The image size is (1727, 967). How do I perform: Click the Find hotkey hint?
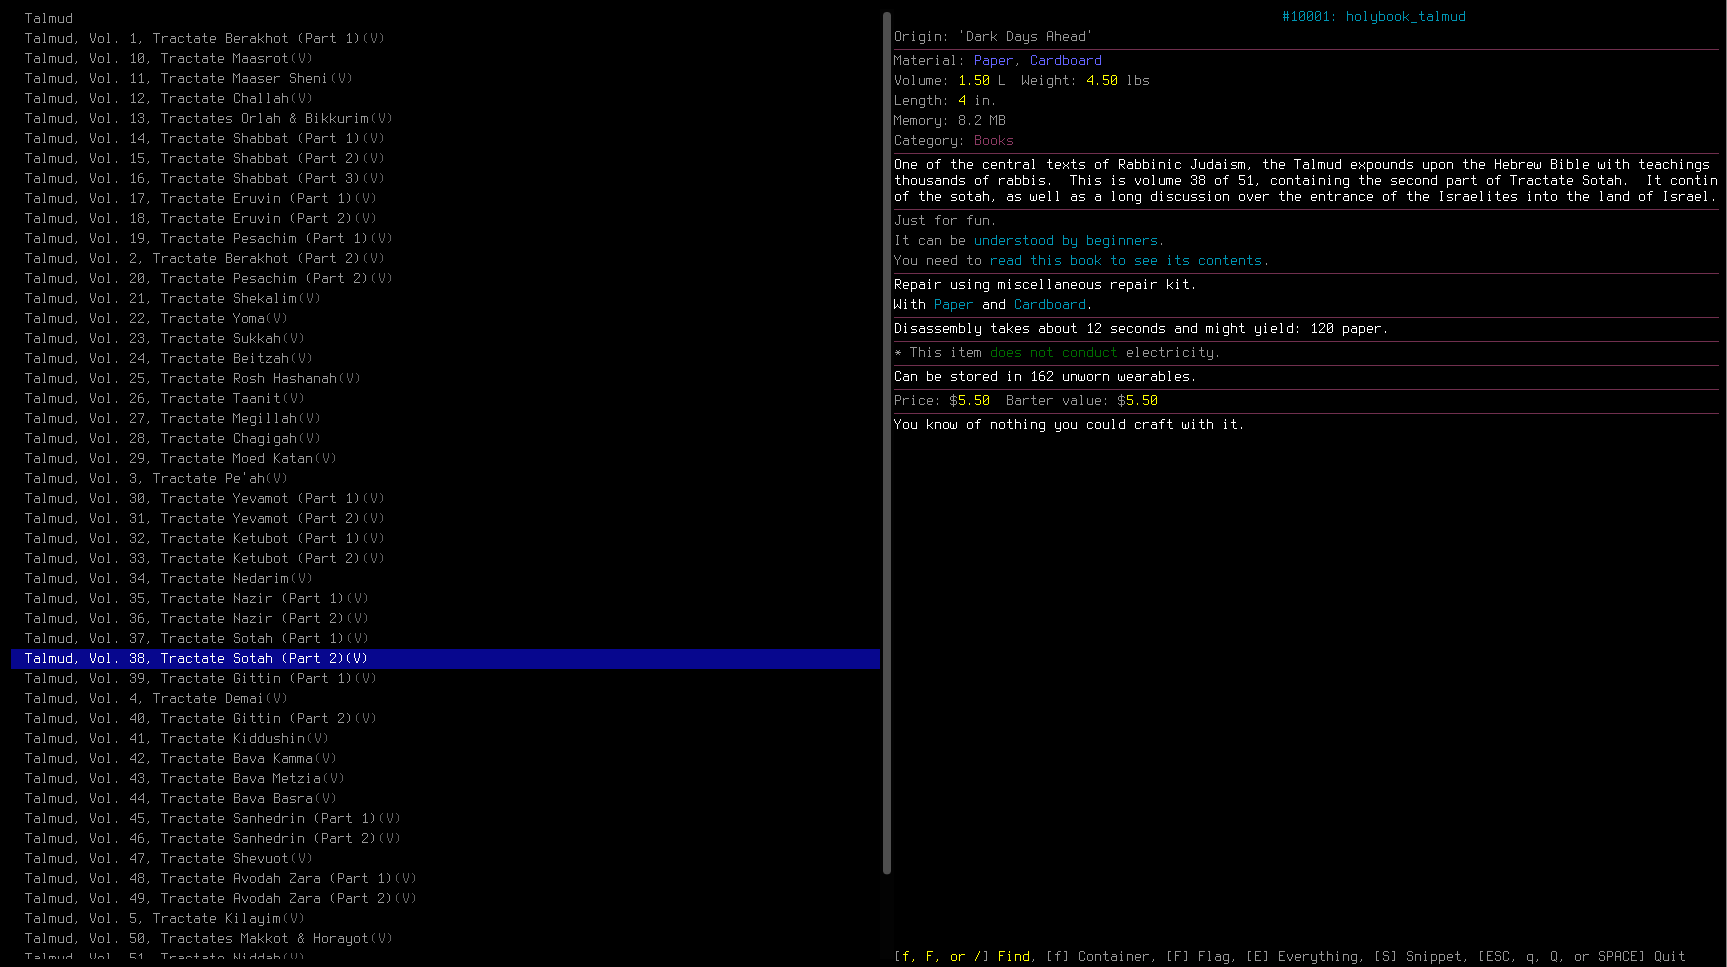coord(963,956)
